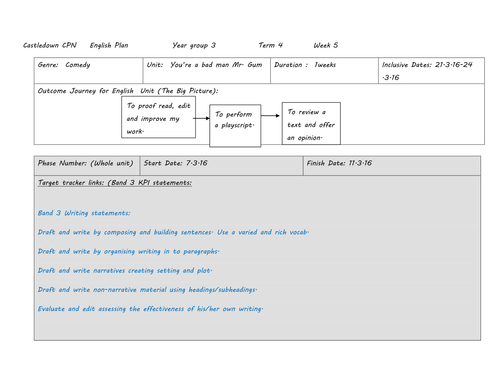
Task: Click the 'composing and building sentences' line
Action: pos(173,232)
